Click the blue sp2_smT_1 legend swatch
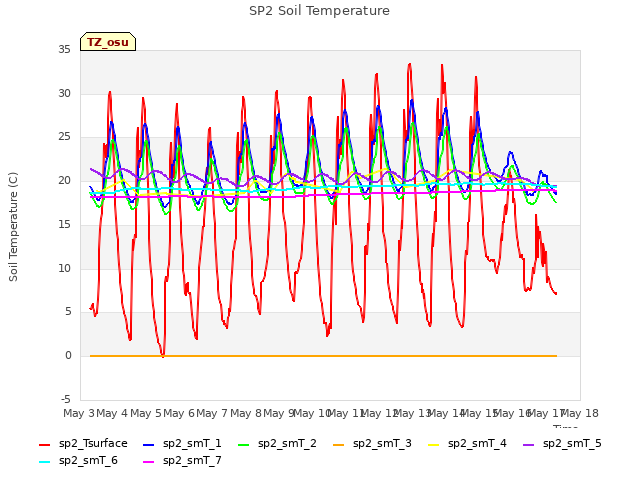Screen dimensions: 640x480 (x=149, y=444)
